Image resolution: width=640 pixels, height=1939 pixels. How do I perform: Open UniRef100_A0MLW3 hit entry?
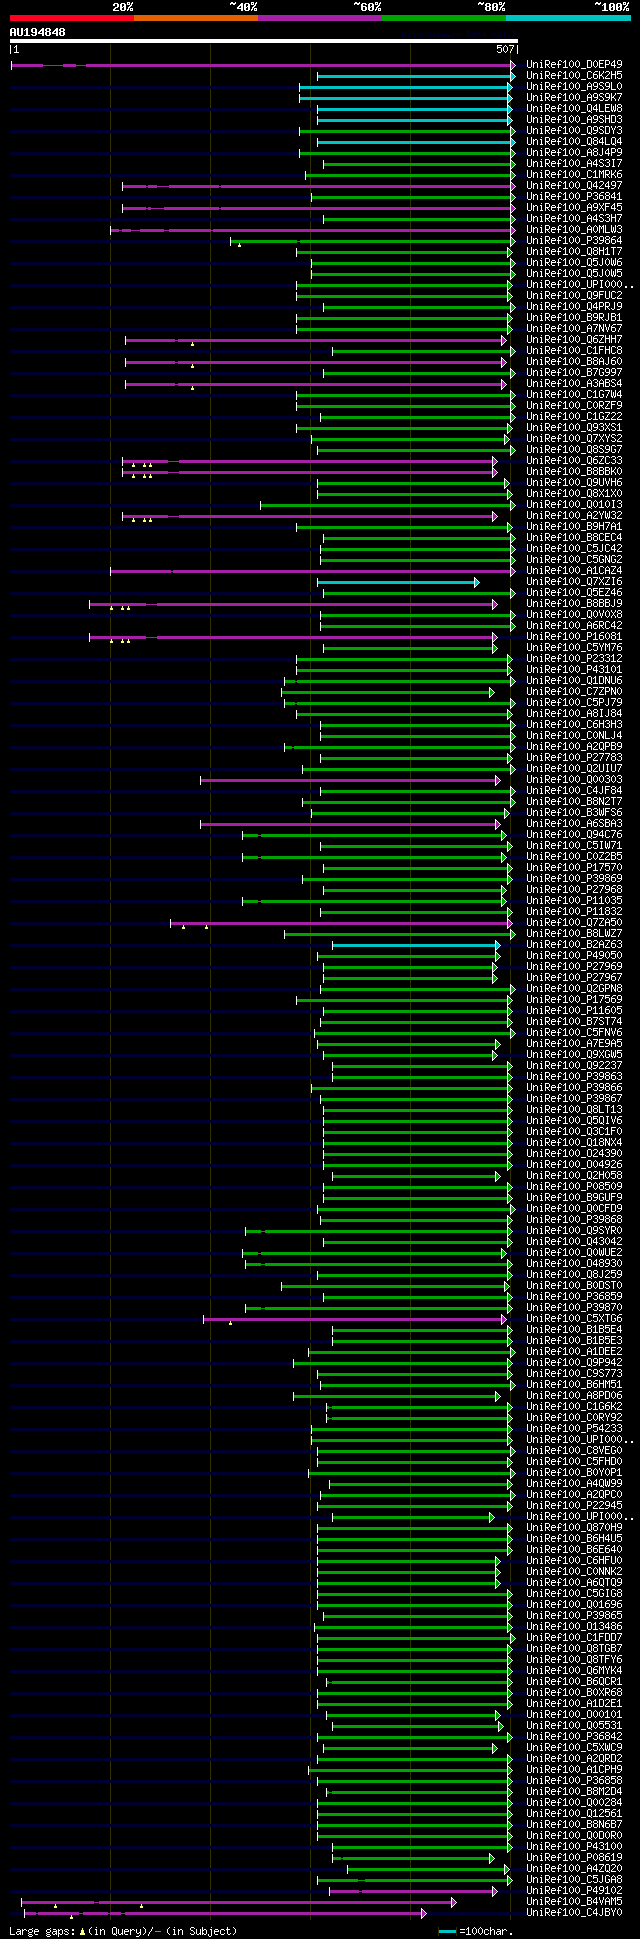click(574, 229)
